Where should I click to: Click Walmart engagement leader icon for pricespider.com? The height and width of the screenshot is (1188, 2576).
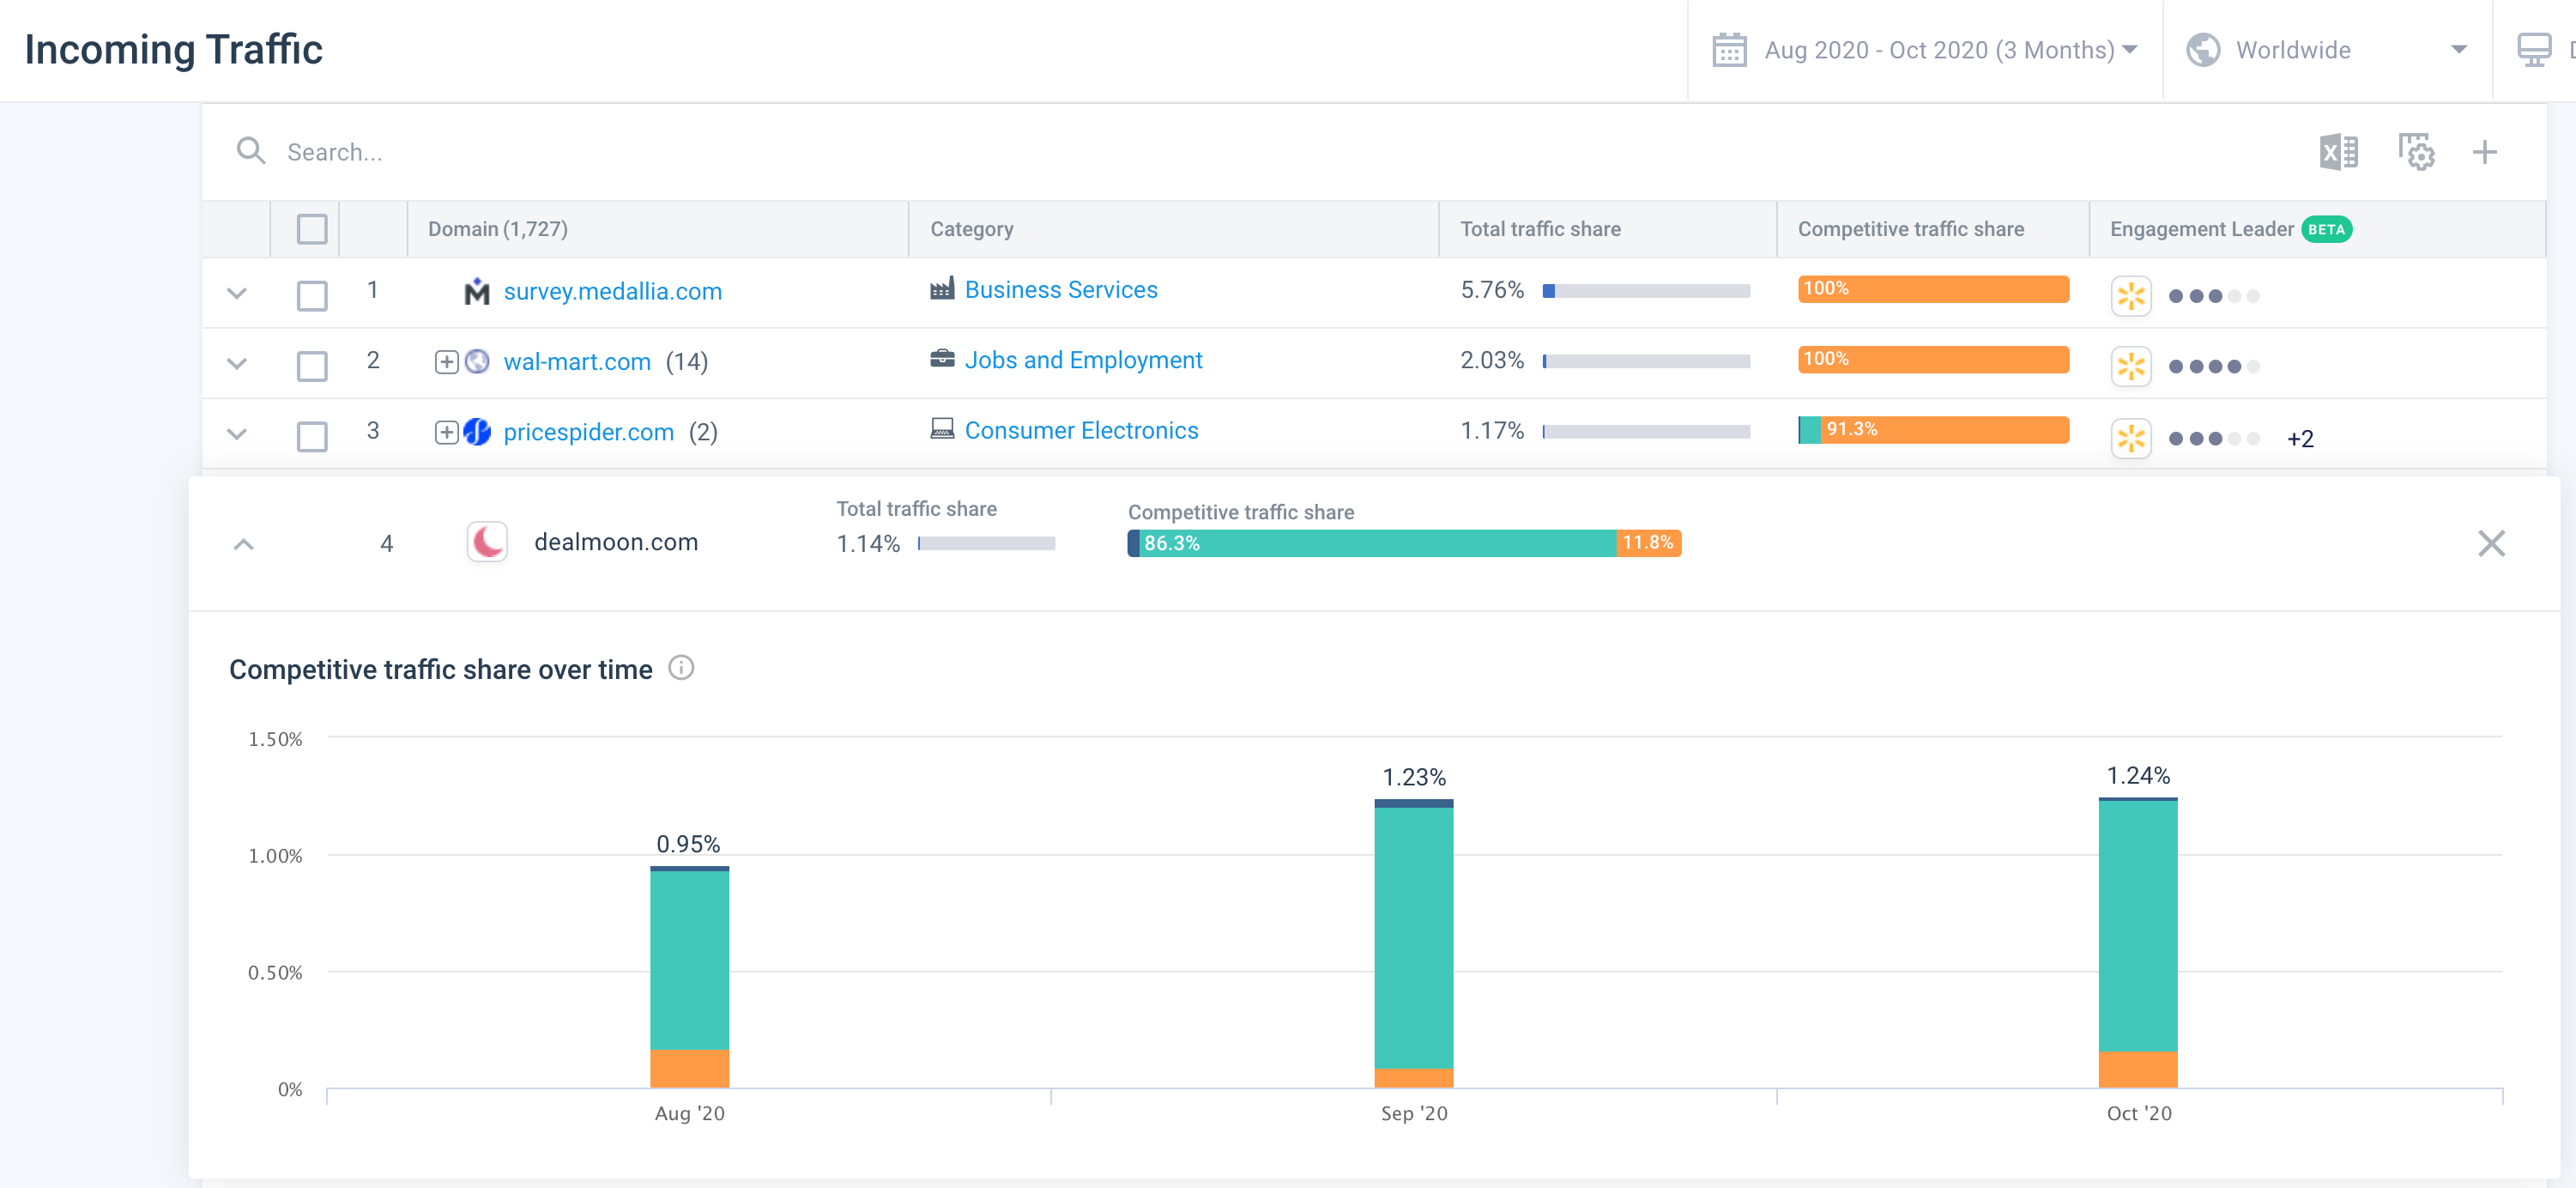pyautogui.click(x=2131, y=438)
